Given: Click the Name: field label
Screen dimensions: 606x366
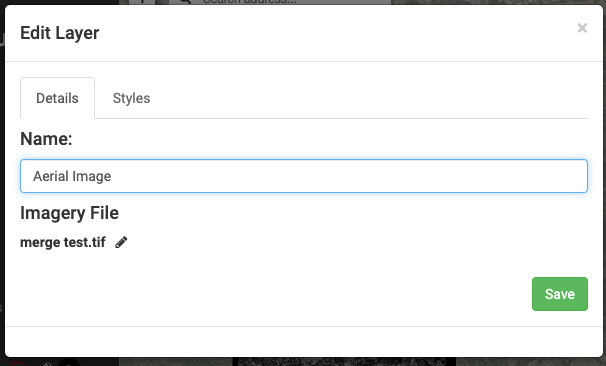Looking at the screenshot, I should pyautogui.click(x=46, y=139).
